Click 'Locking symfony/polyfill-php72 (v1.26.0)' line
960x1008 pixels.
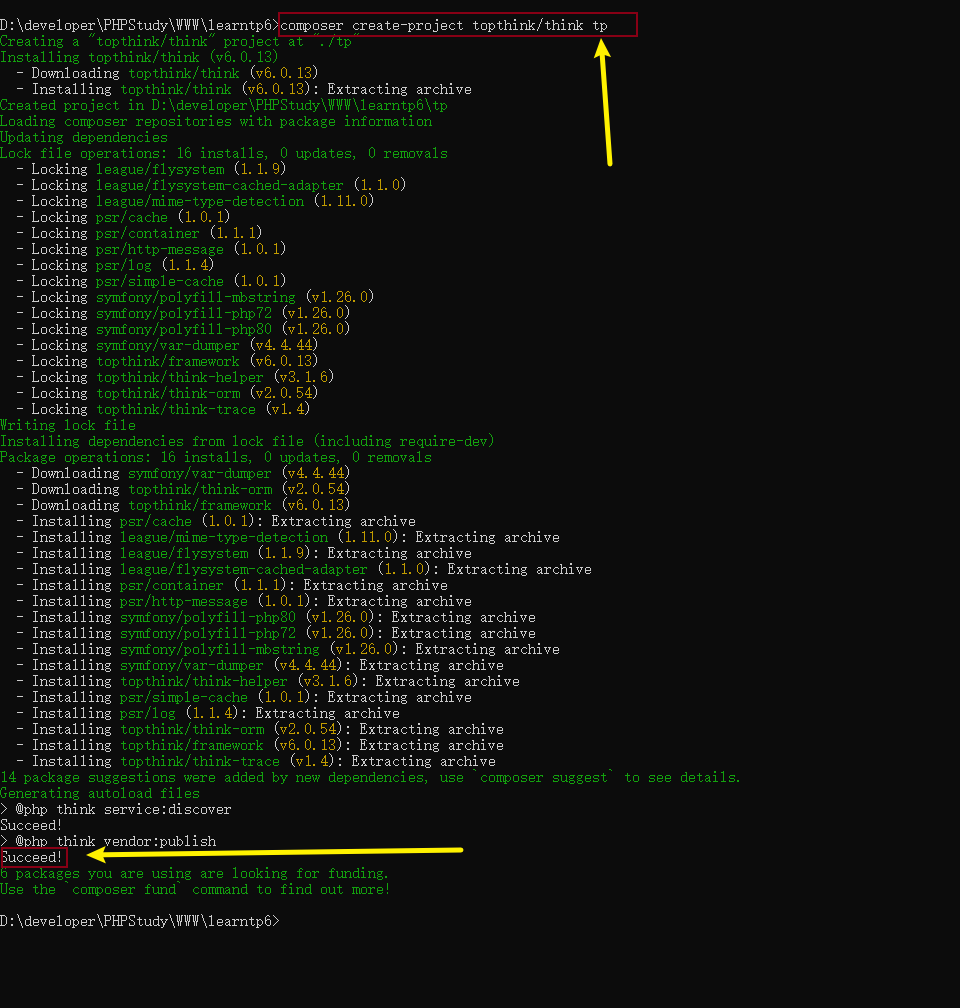click(x=183, y=314)
